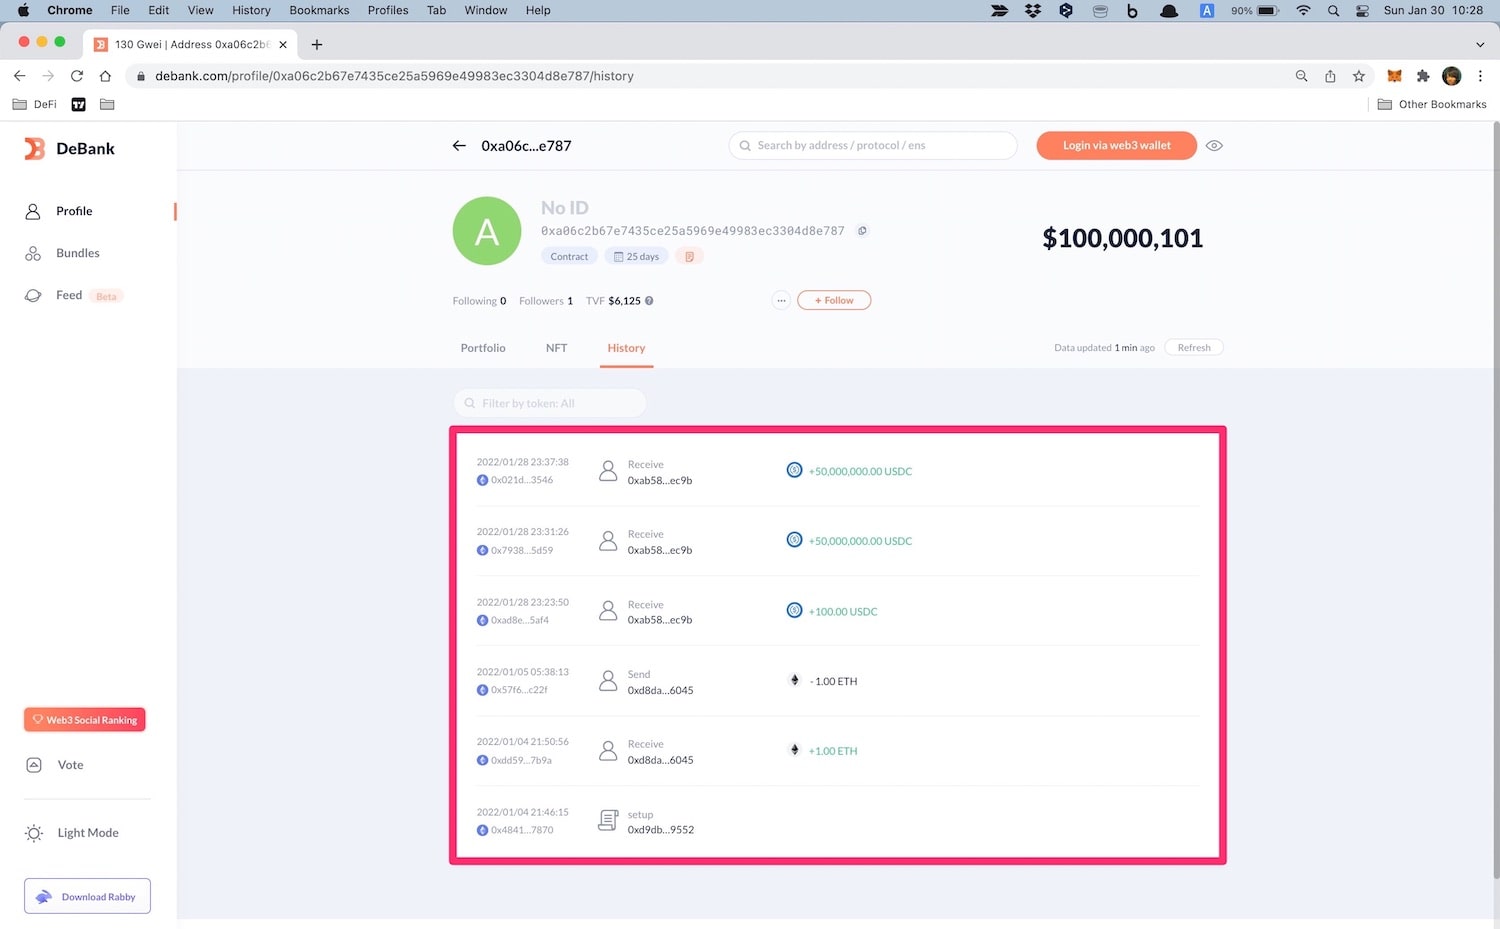Click Chrome back arrow

[x=19, y=76]
